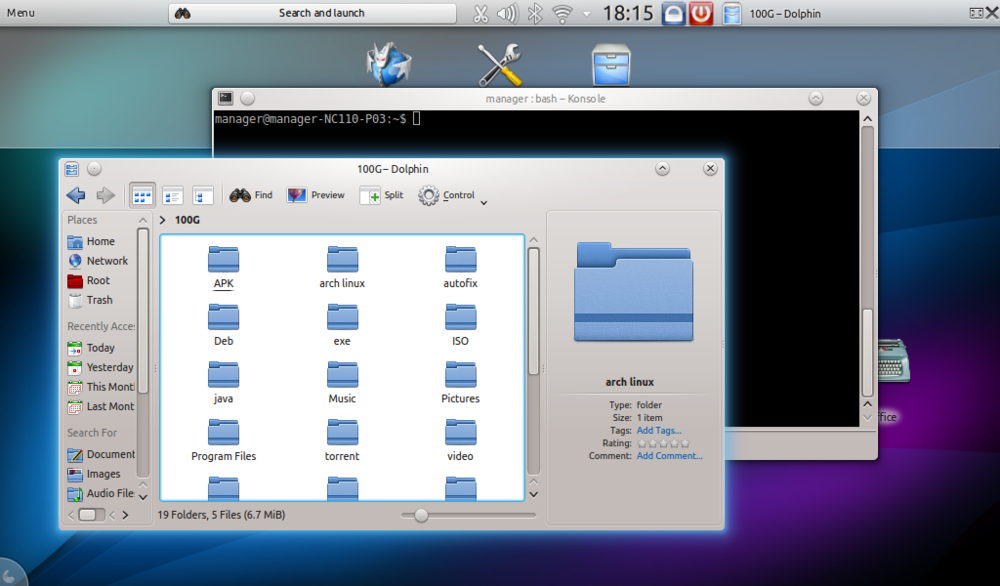This screenshot has width=1000, height=586.
Task: Expand the system tray hidden icons arrow
Action: click(x=584, y=13)
